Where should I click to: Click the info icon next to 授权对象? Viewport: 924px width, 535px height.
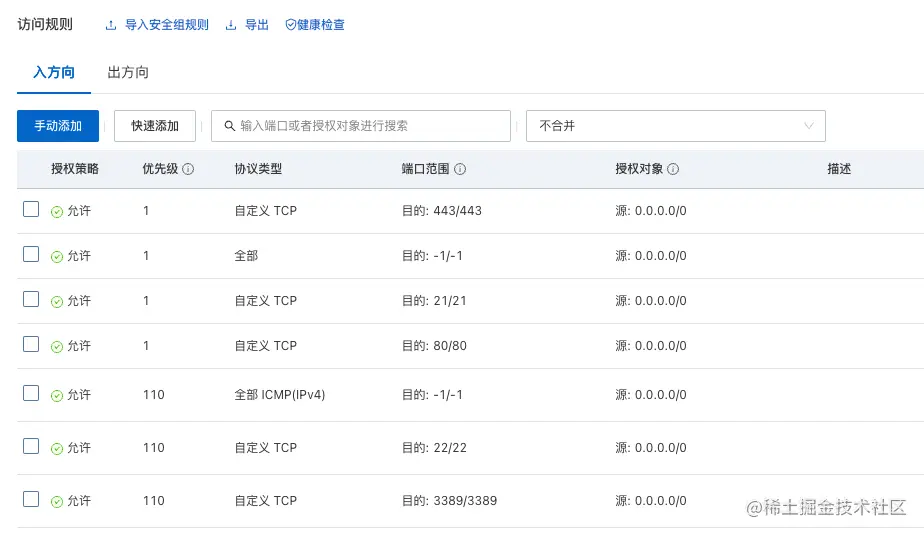pyautogui.click(x=673, y=169)
